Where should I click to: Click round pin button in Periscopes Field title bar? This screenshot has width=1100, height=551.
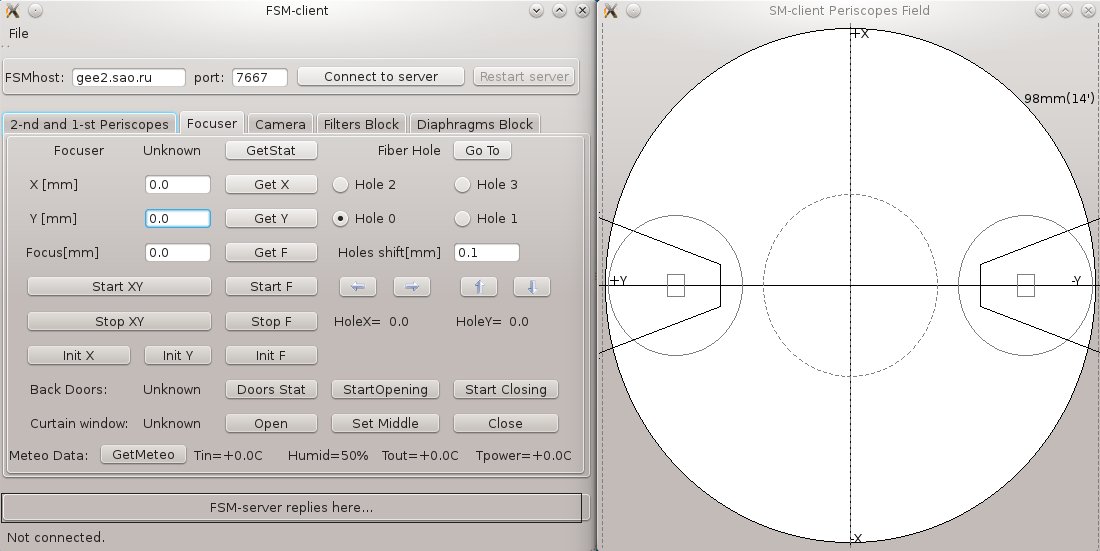click(x=633, y=11)
